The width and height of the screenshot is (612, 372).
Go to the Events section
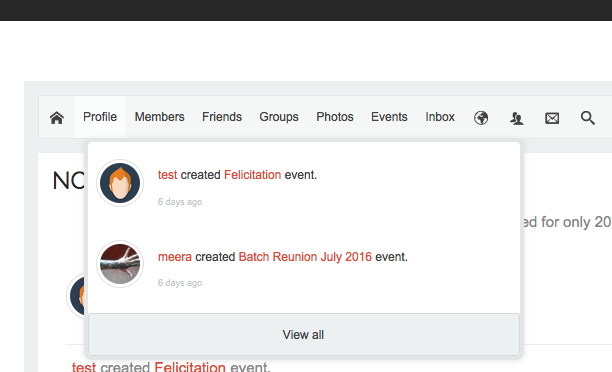pyautogui.click(x=389, y=117)
